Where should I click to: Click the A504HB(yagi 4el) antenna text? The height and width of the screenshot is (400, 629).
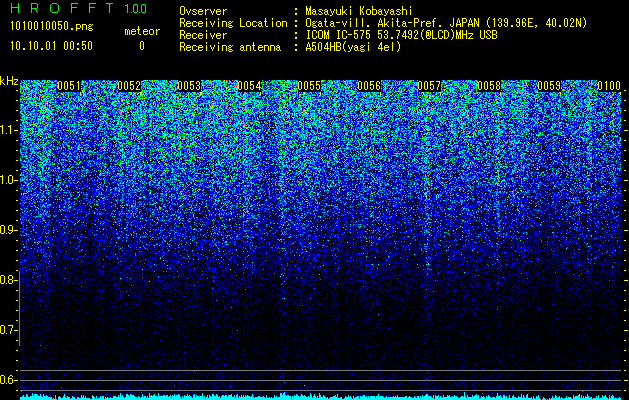[353, 47]
